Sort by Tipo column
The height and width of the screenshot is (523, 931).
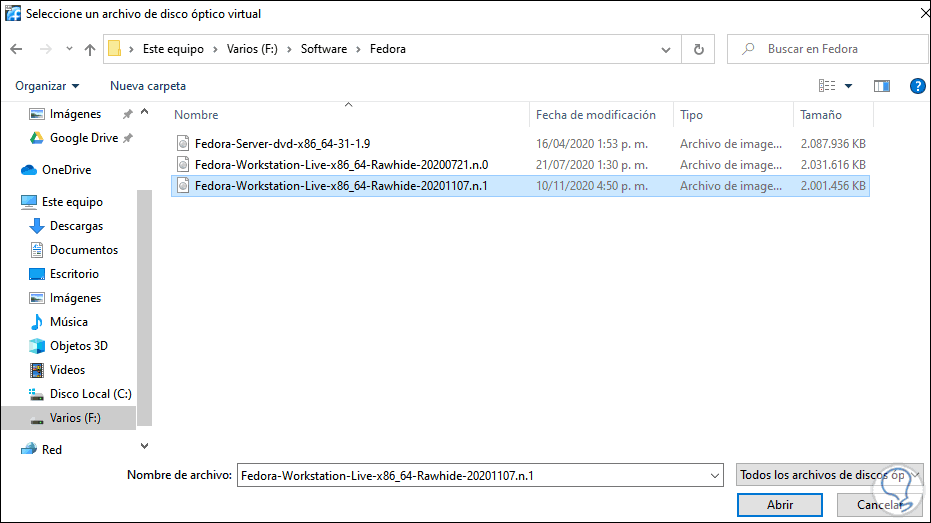691,115
